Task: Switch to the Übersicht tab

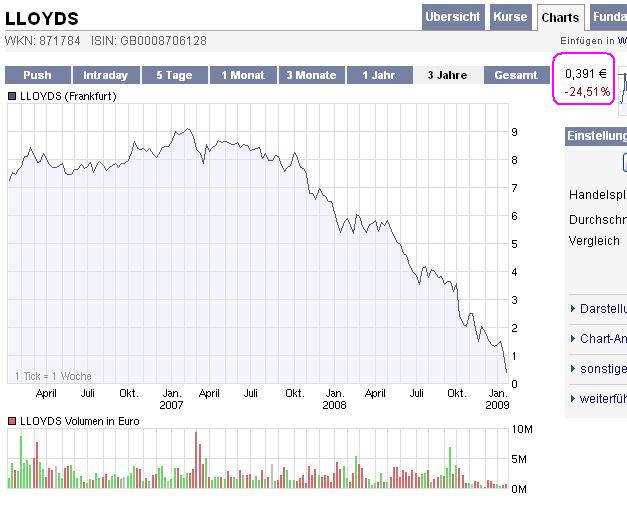Action: coord(453,17)
